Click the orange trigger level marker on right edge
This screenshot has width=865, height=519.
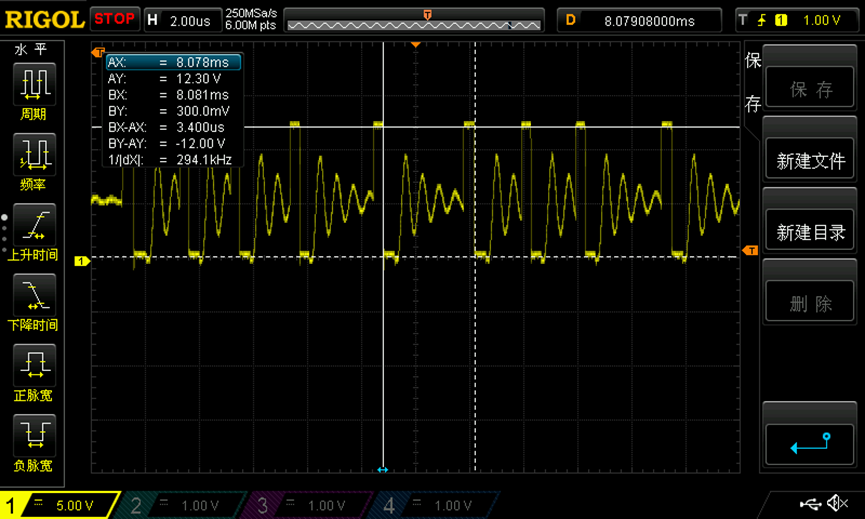click(750, 250)
